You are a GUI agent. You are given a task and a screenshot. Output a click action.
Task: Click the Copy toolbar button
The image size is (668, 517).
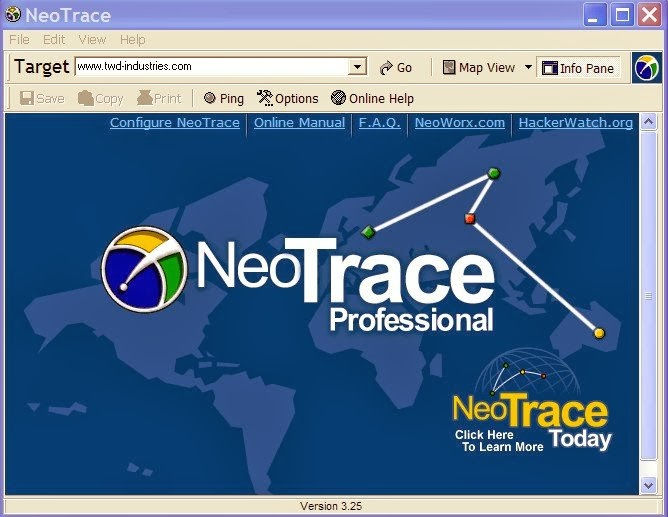click(x=101, y=98)
